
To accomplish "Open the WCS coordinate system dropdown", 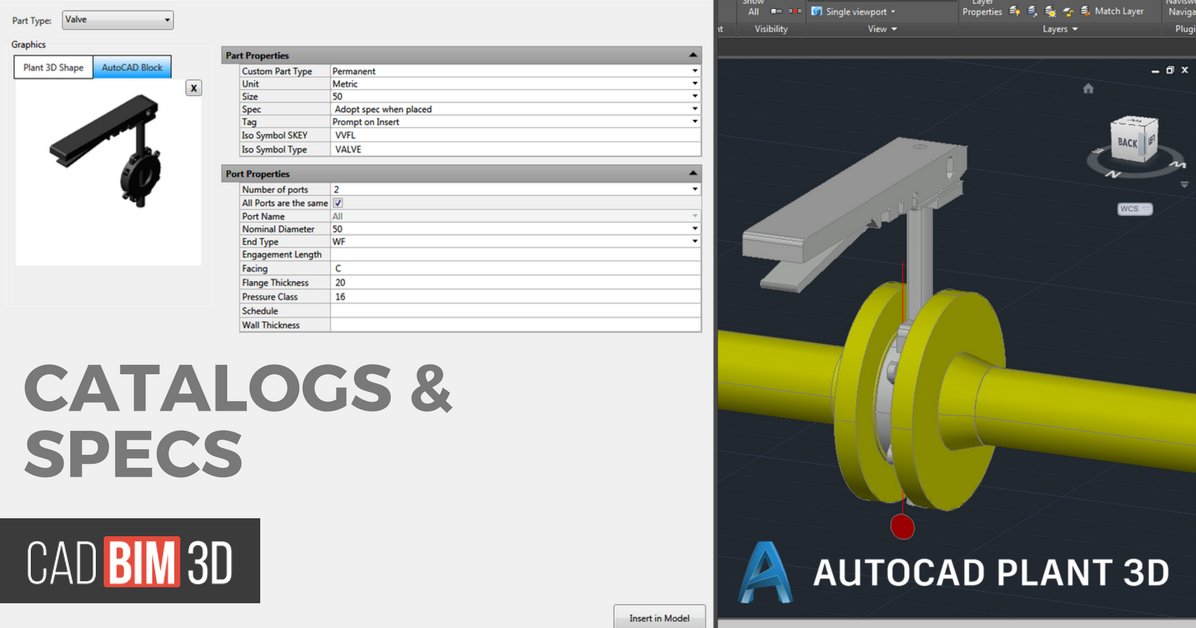I will point(1135,208).
